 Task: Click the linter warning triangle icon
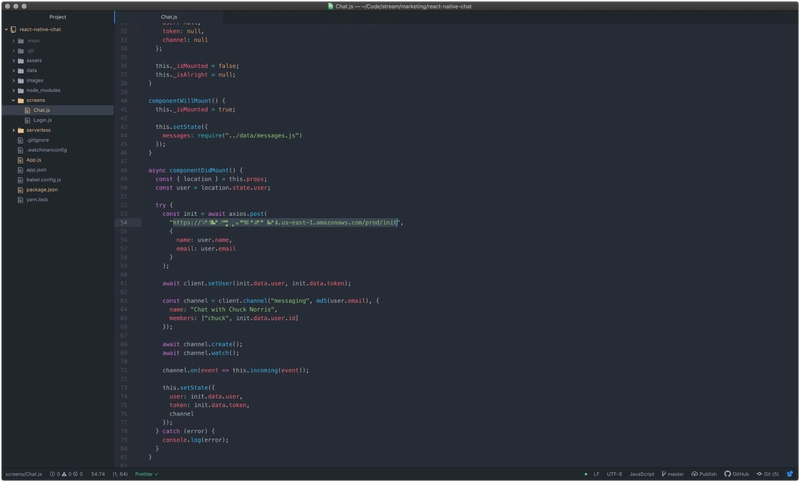[x=64, y=474]
